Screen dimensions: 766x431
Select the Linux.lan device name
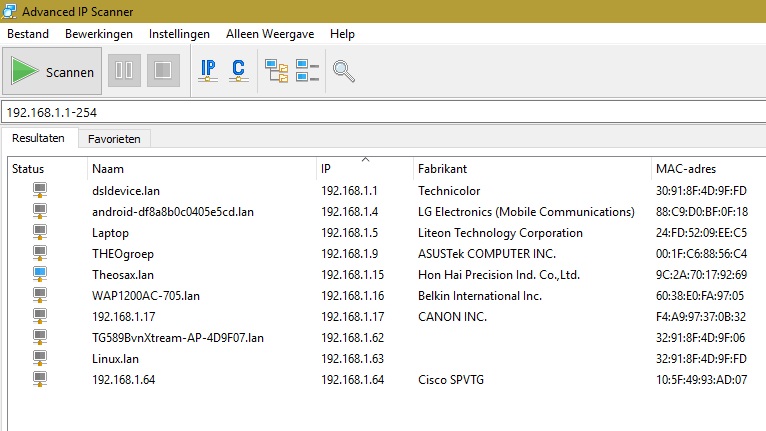(x=115, y=359)
